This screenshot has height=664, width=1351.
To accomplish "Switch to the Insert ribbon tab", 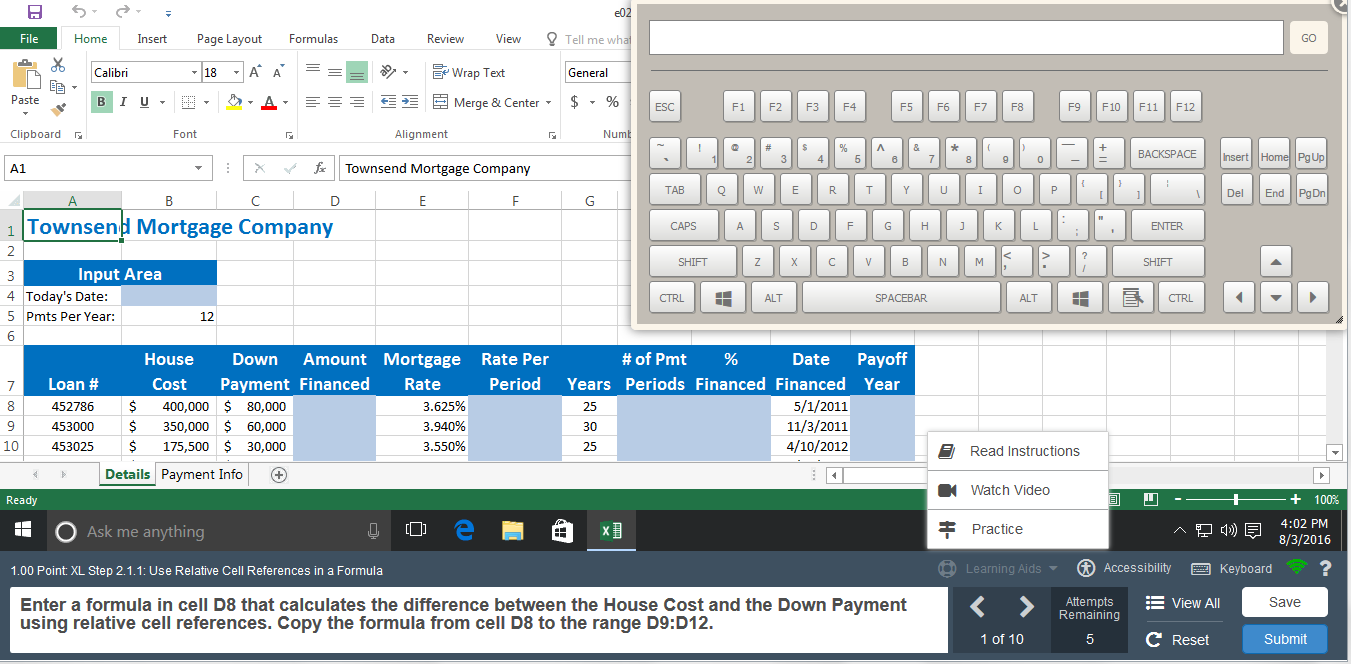I will 152,38.
